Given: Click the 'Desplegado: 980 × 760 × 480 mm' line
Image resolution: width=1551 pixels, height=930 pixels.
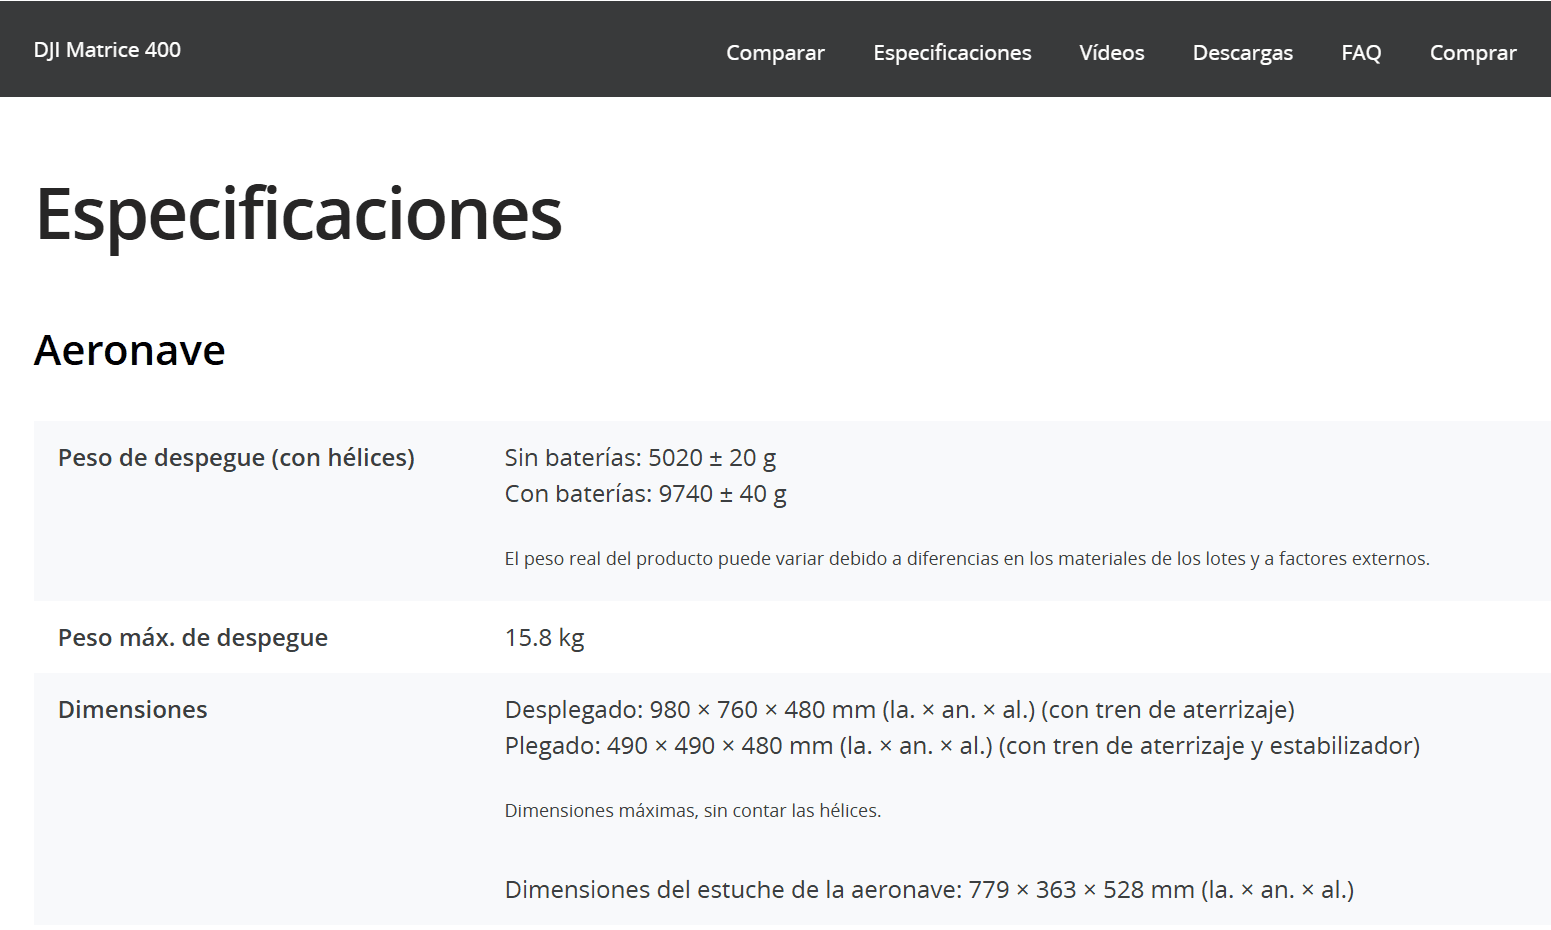Looking at the screenshot, I should [899, 710].
